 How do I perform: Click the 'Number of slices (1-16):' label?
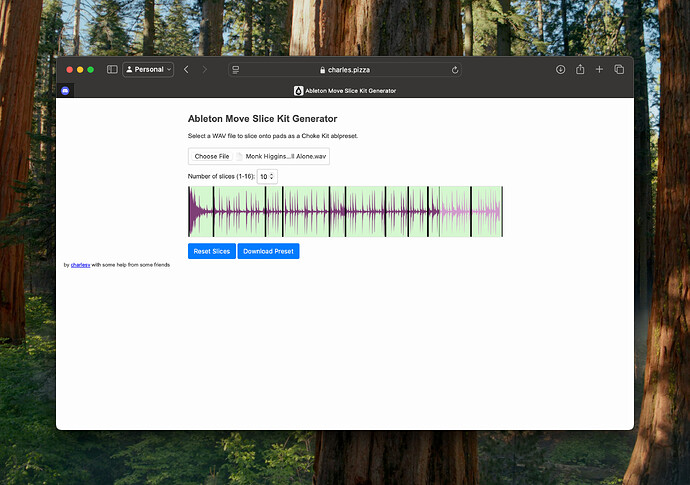pyautogui.click(x=221, y=176)
